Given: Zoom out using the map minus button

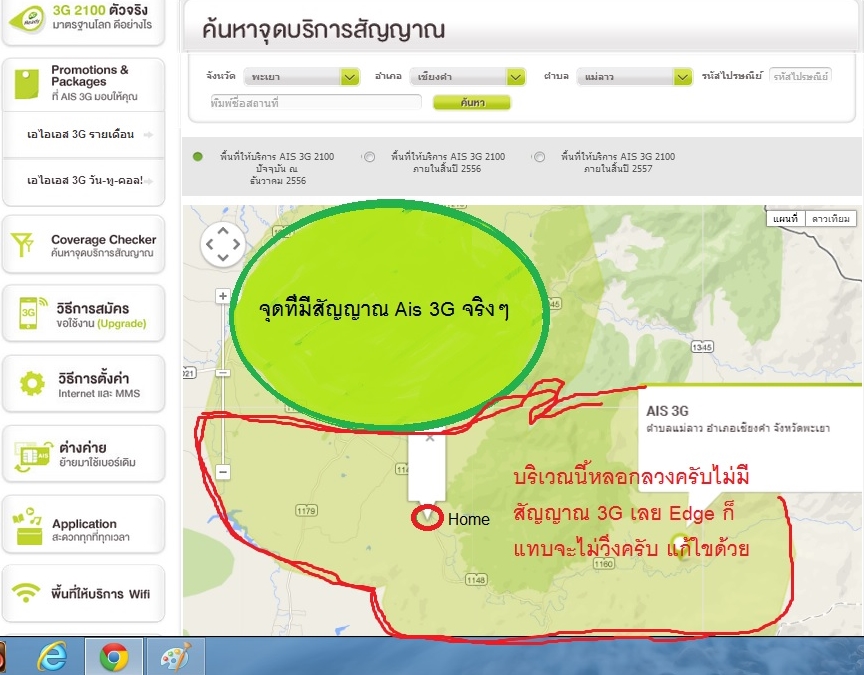Looking at the screenshot, I should pos(223,472).
